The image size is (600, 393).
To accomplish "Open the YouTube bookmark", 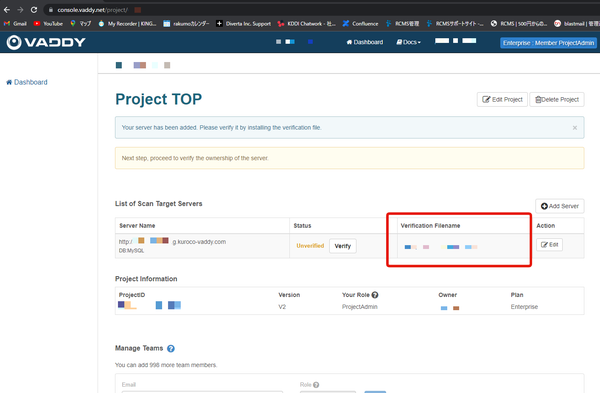I will coord(48,24).
